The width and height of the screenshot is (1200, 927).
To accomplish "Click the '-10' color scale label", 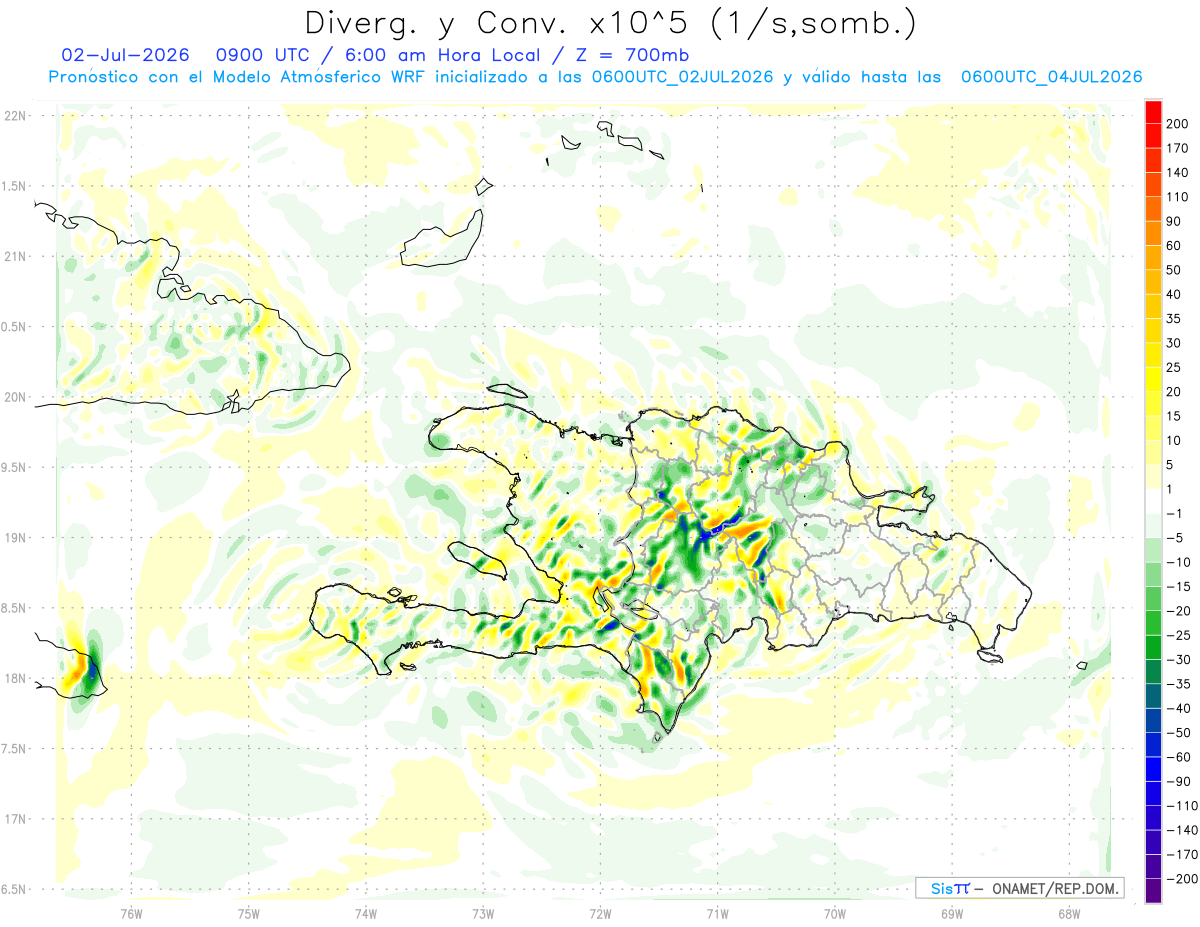I will tap(1179, 562).
